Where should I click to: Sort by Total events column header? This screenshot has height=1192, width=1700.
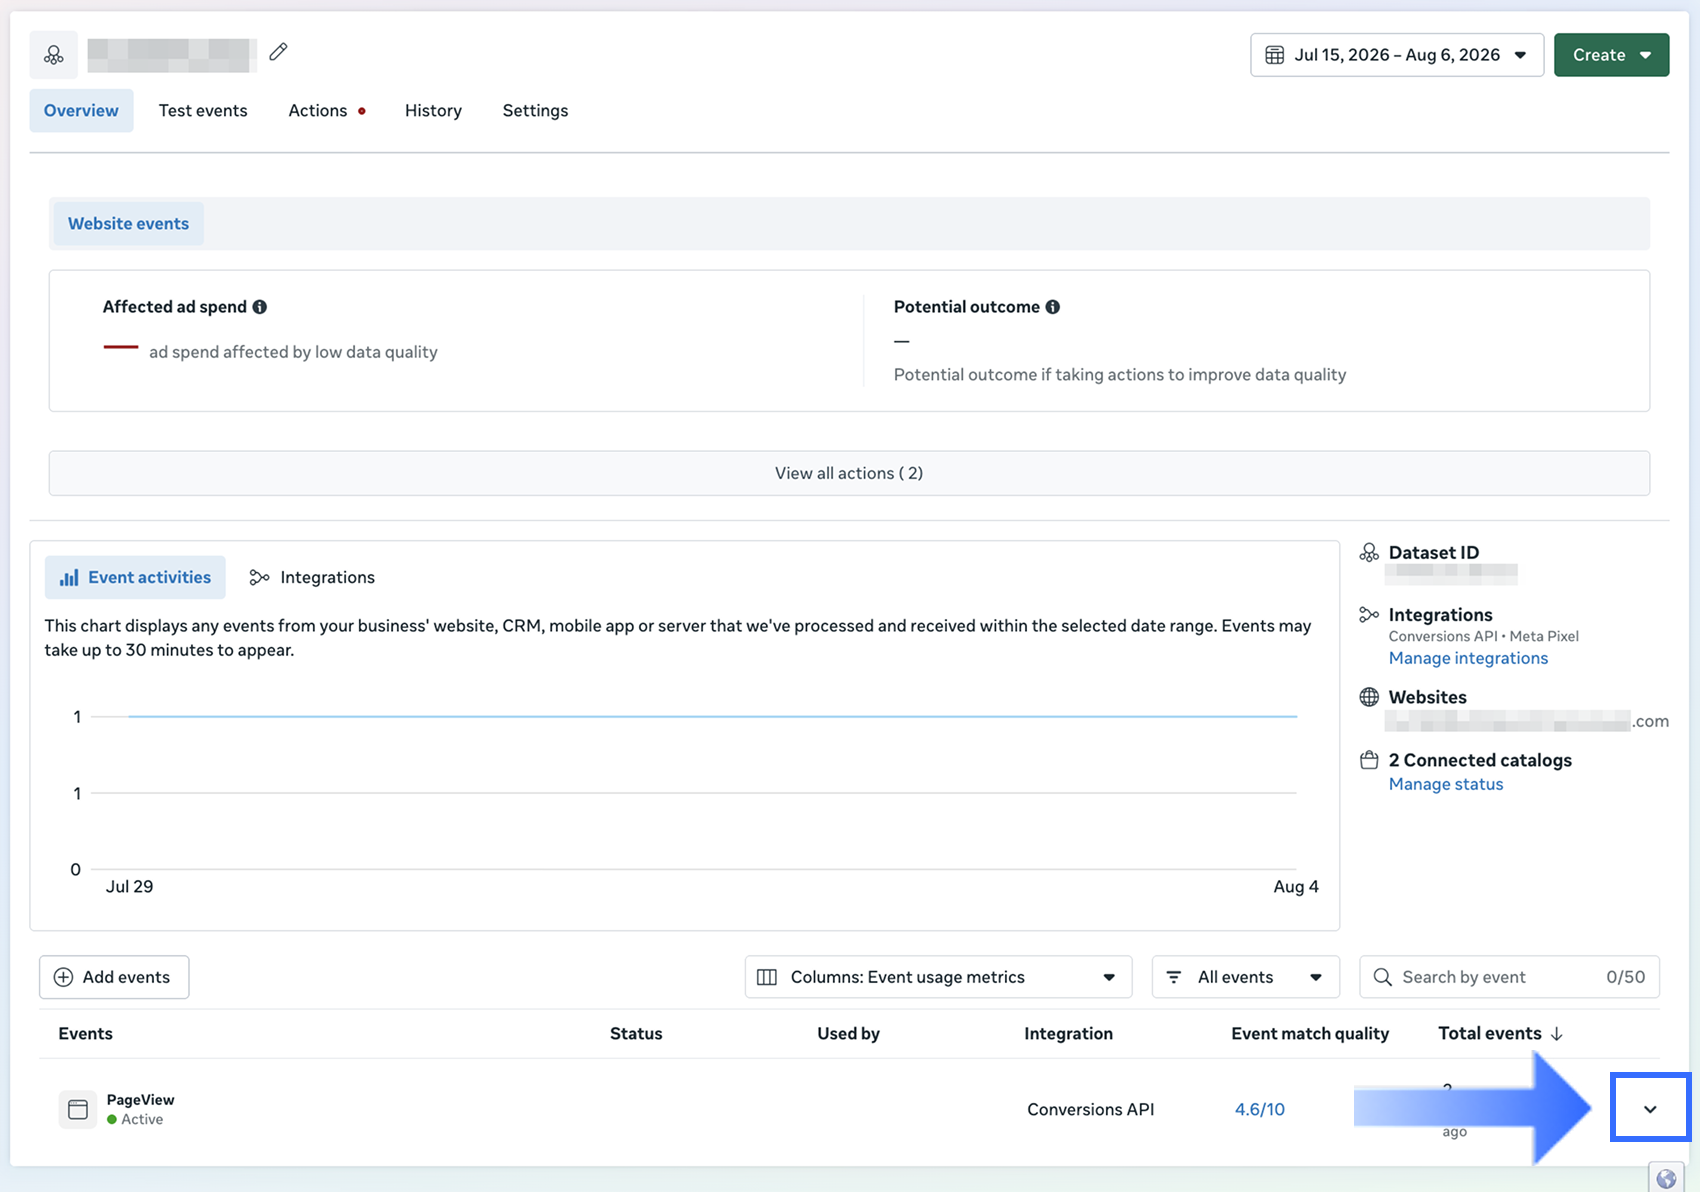(1500, 1033)
